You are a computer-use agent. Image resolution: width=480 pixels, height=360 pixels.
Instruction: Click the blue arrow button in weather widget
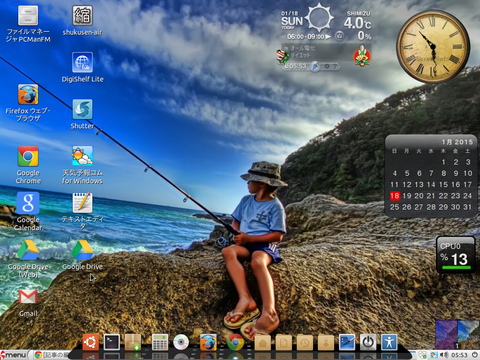tap(315, 66)
